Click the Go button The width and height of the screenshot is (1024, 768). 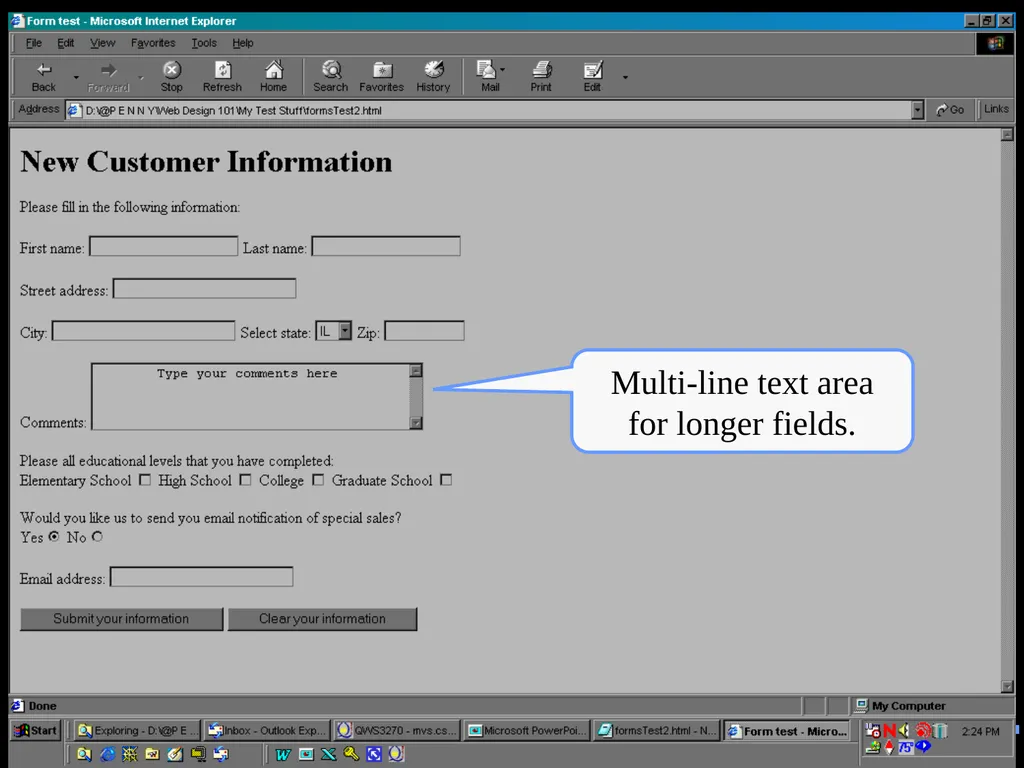[951, 110]
